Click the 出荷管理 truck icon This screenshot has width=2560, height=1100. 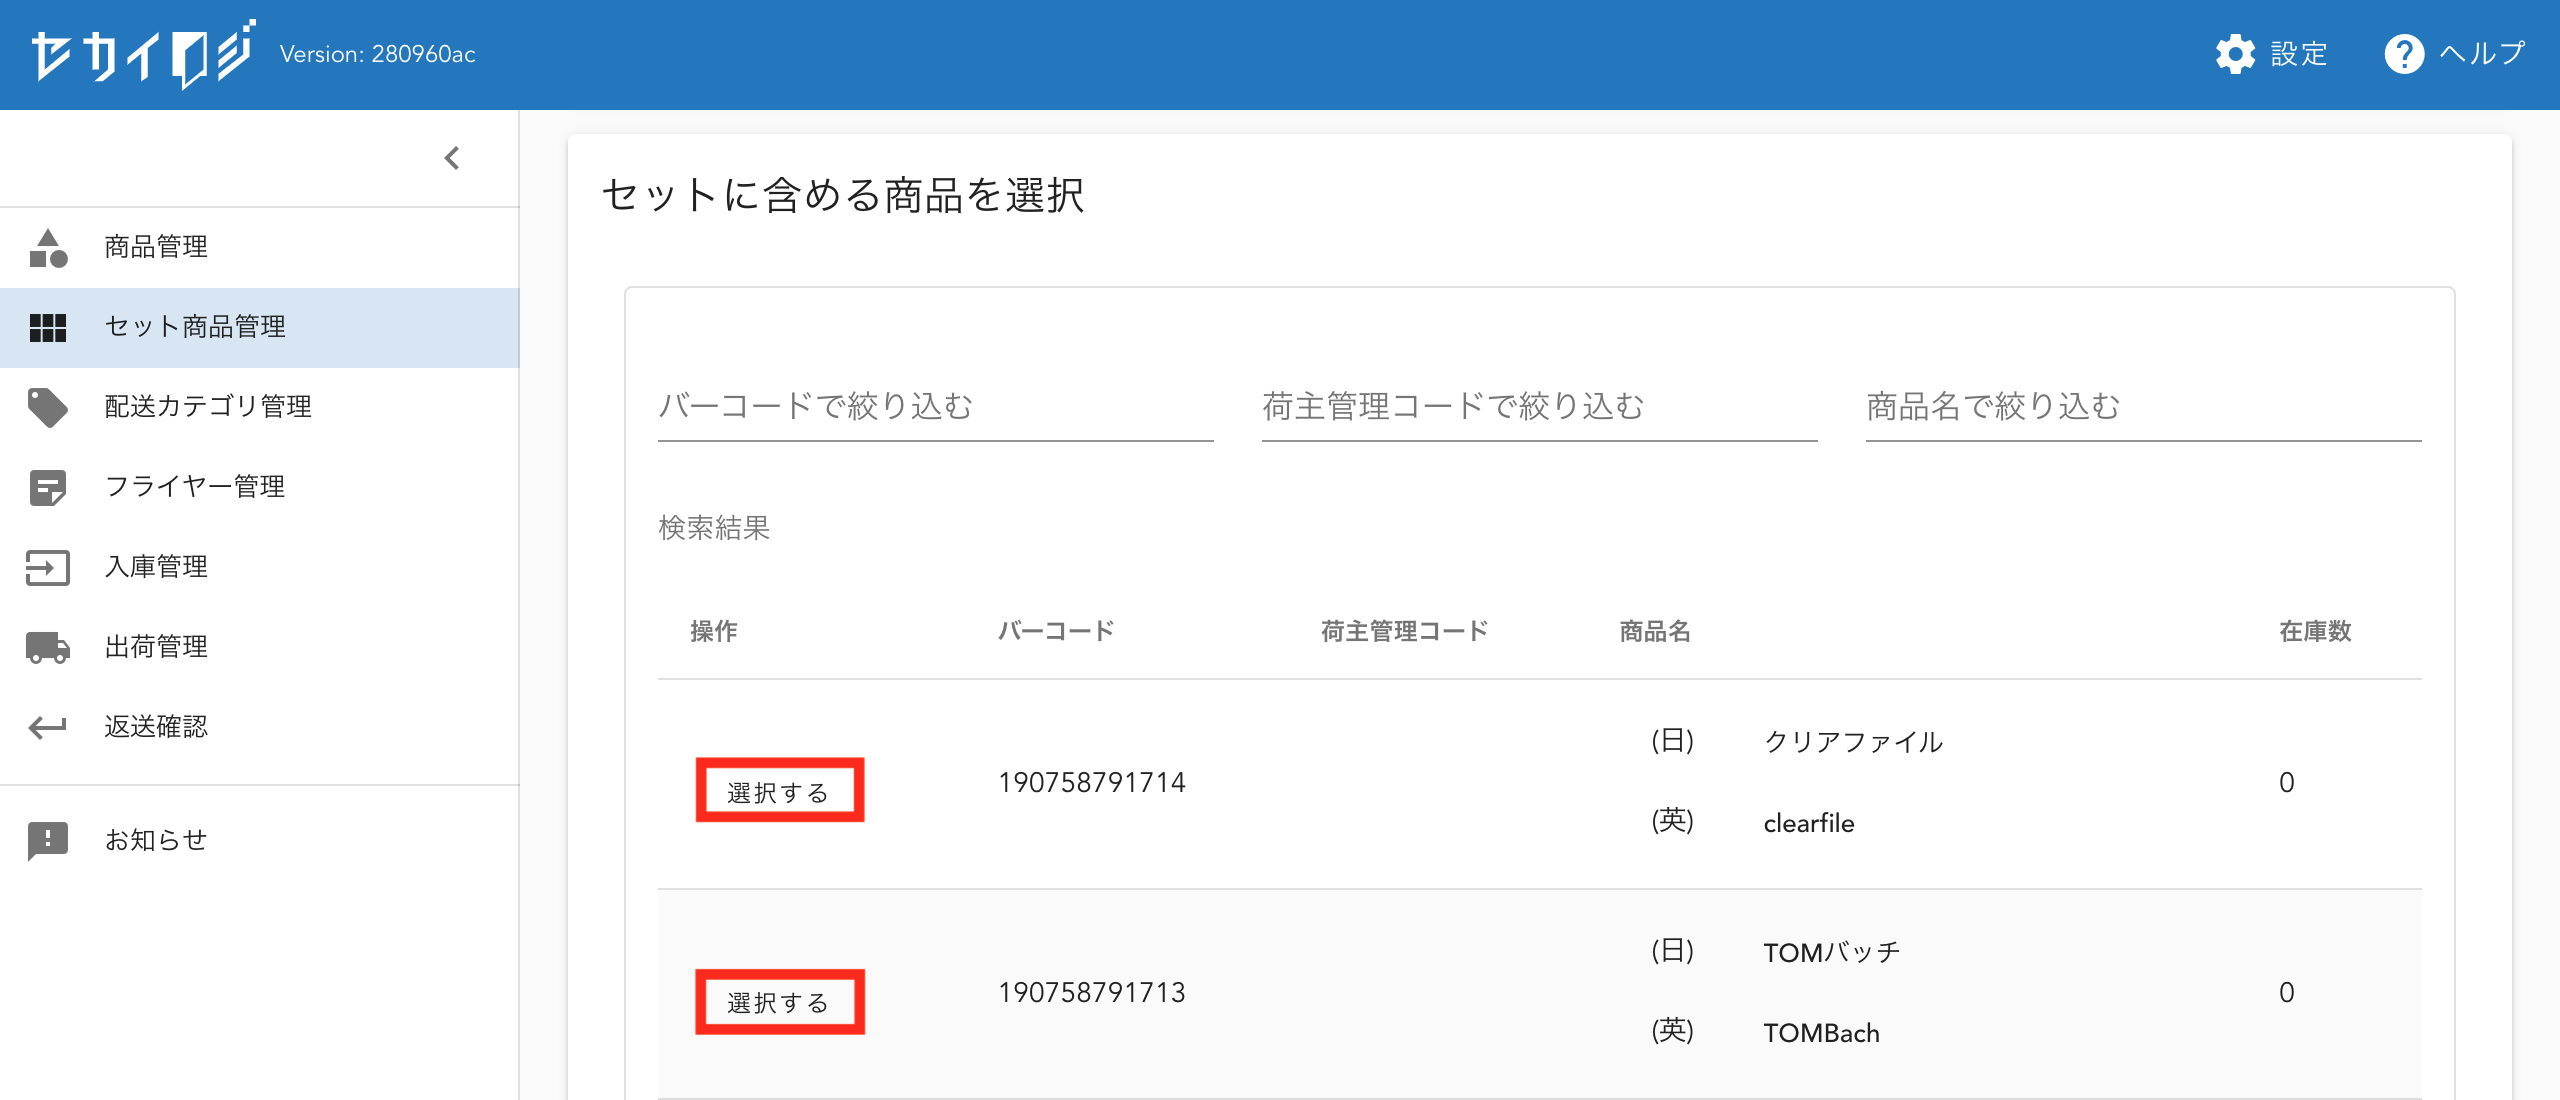click(48, 647)
